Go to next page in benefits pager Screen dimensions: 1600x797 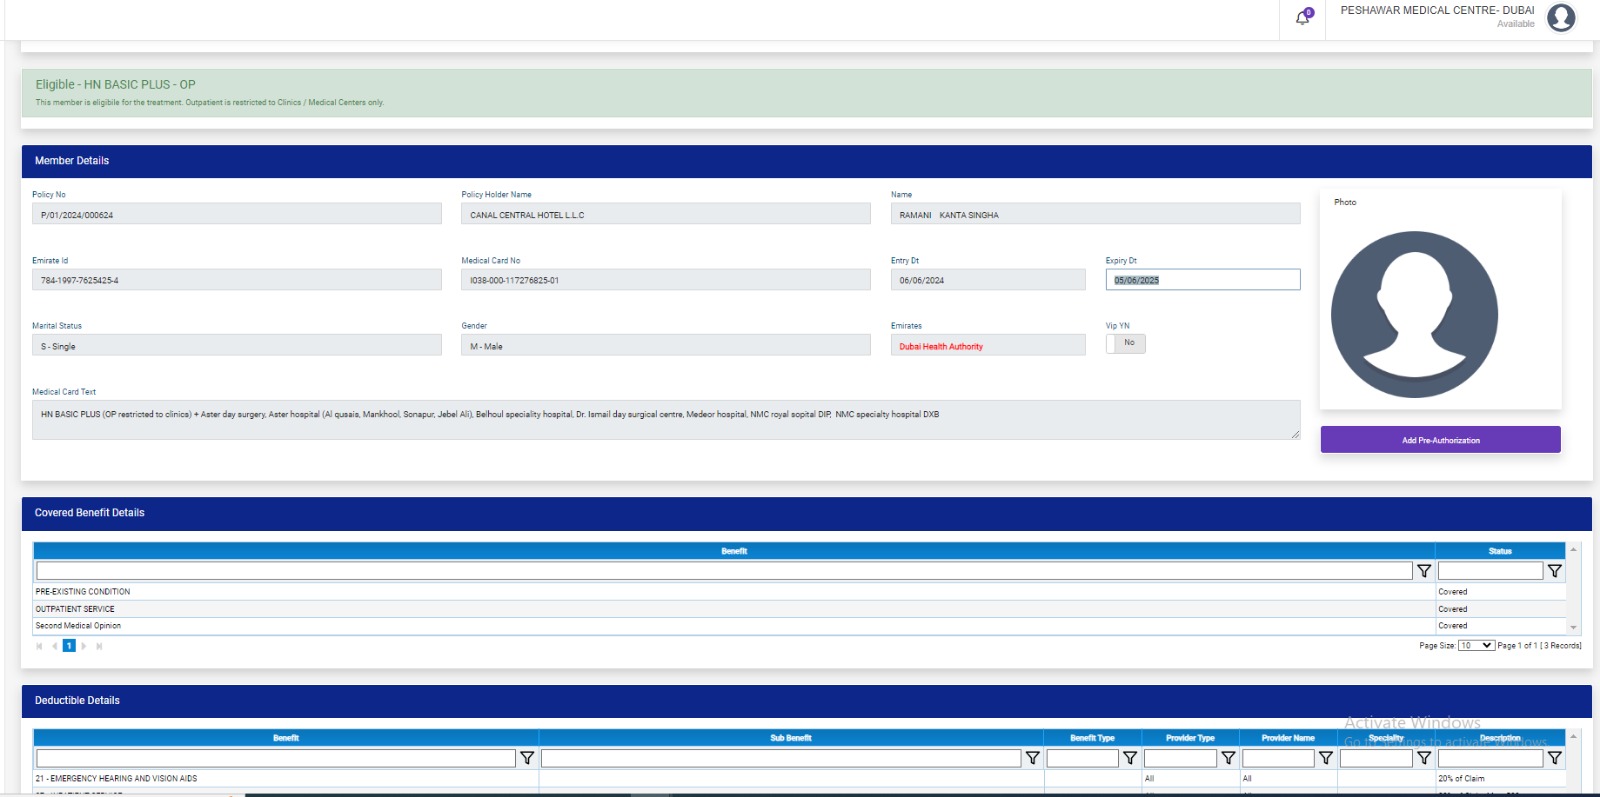[84, 646]
